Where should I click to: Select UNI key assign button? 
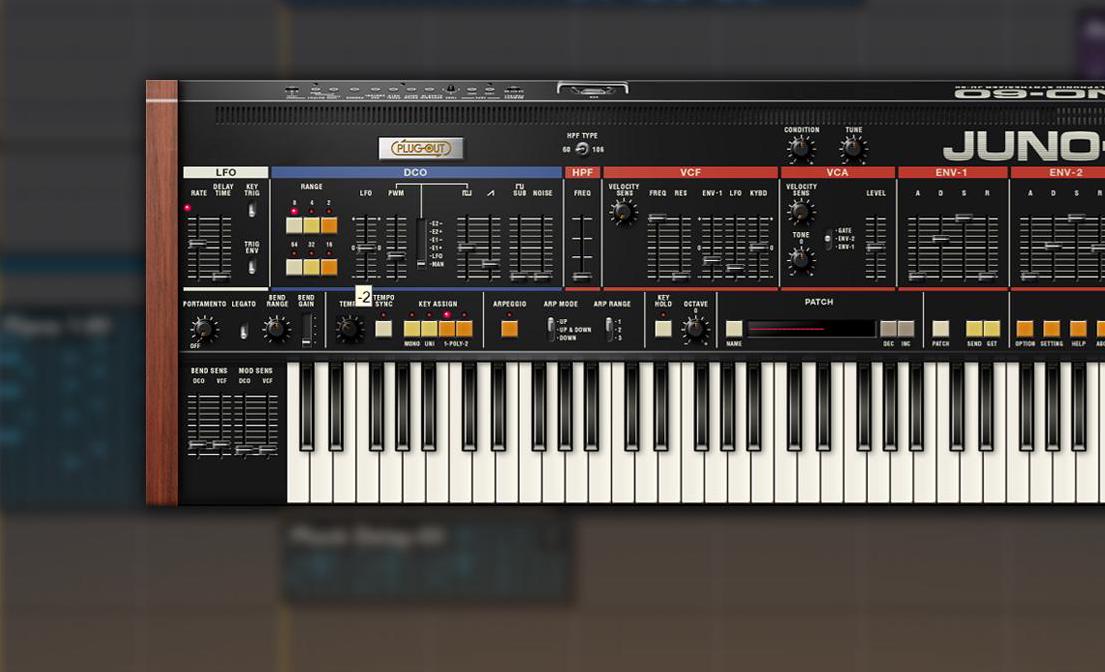pos(429,328)
